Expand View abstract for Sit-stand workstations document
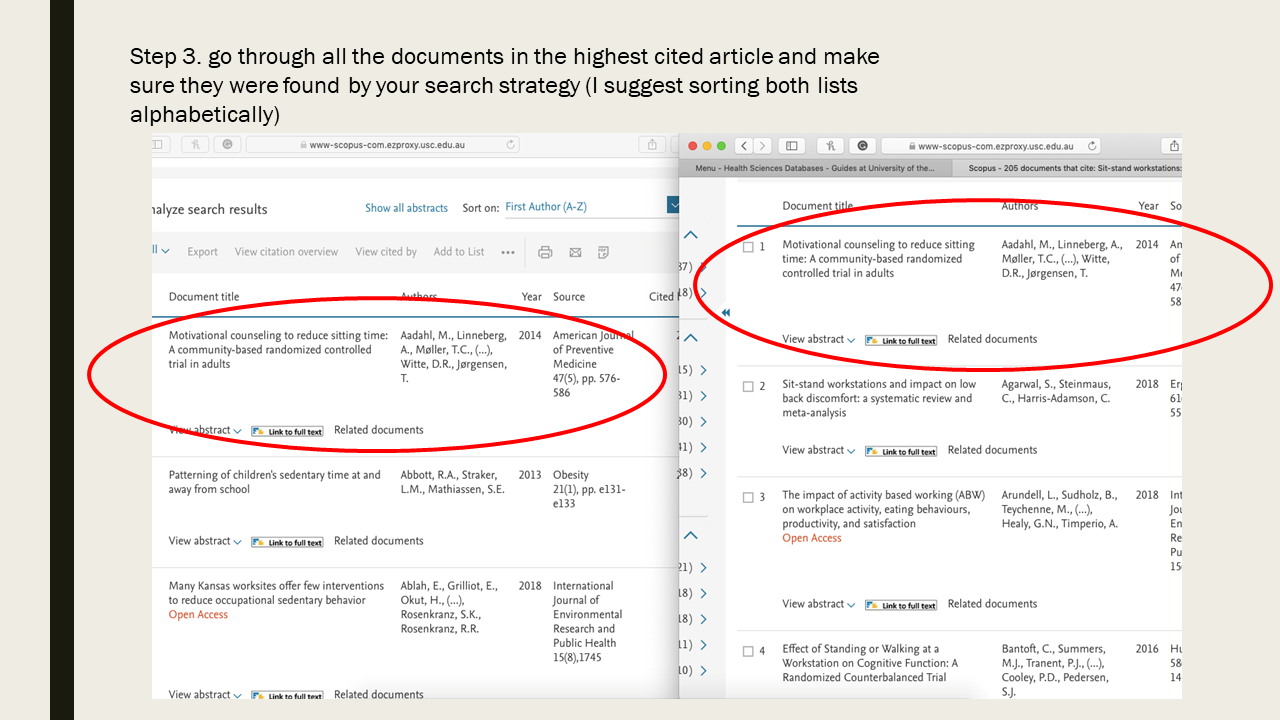This screenshot has width=1280, height=720. click(819, 450)
